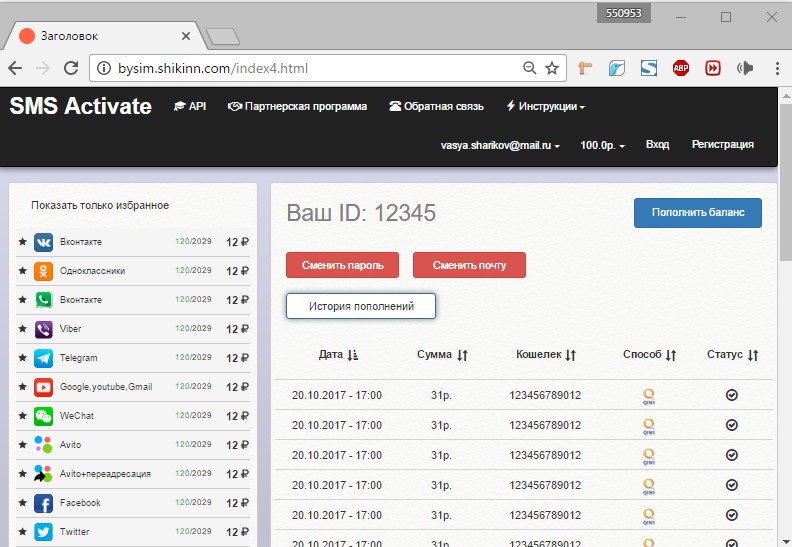Click the speaker audio extension icon

(745, 68)
